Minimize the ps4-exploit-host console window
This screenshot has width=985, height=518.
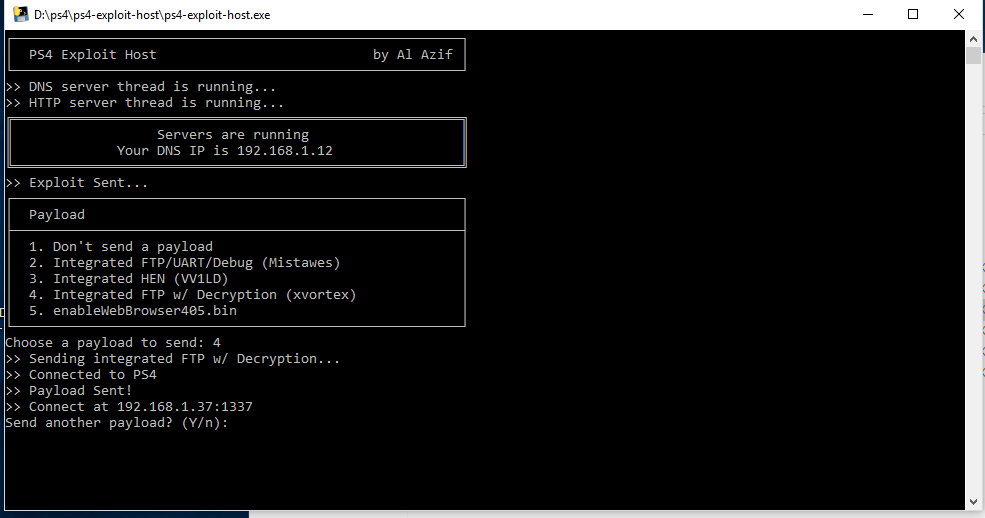point(868,14)
